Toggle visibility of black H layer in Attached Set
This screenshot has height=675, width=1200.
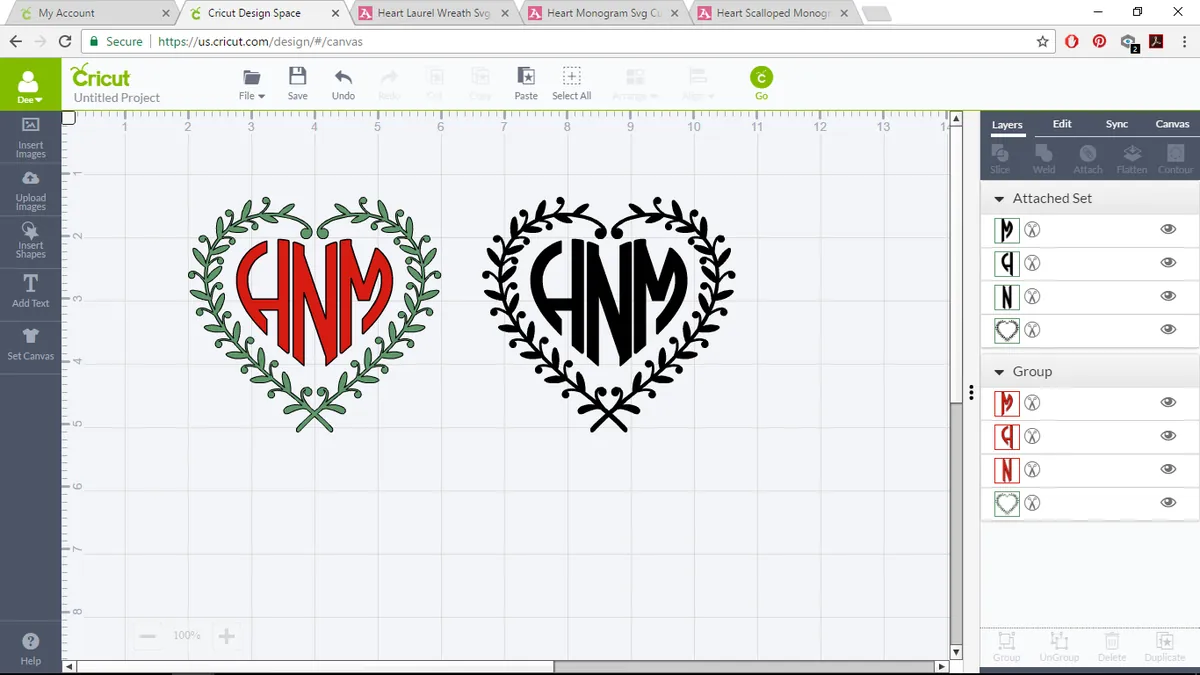(1167, 263)
